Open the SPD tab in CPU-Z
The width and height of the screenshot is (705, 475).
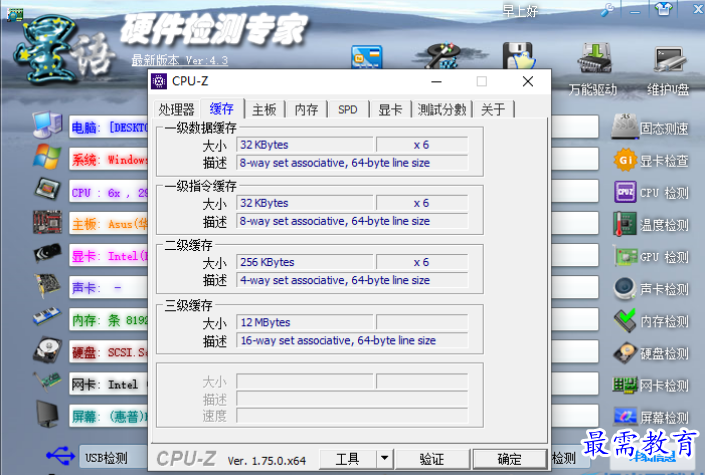point(348,109)
